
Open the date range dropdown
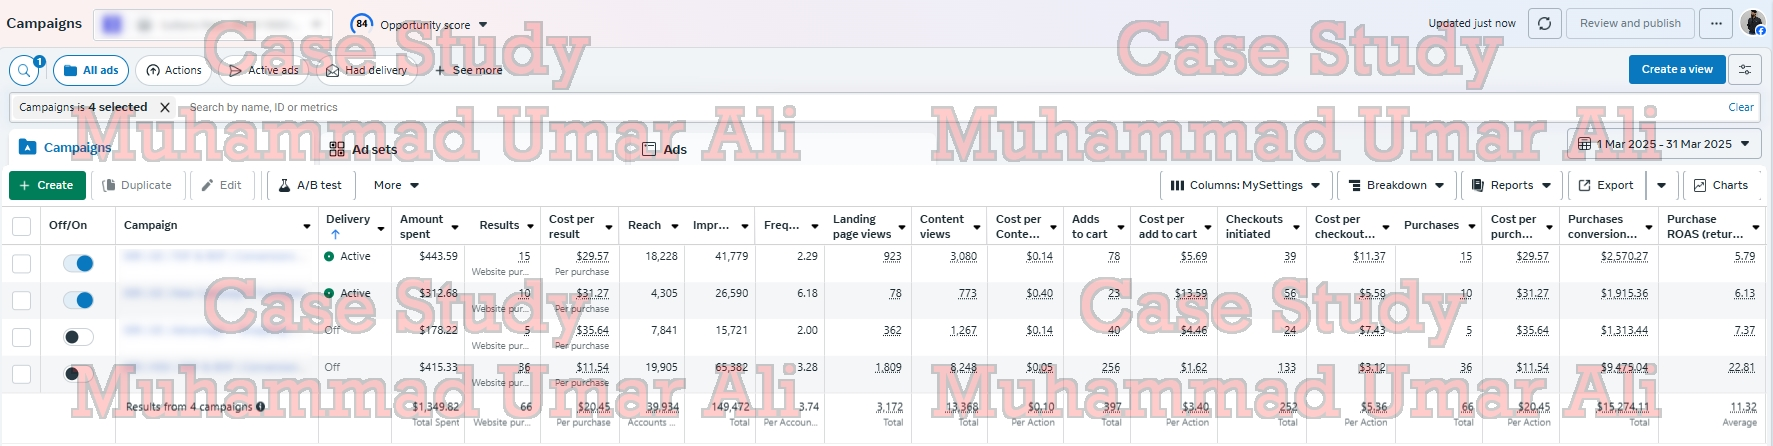click(x=1664, y=144)
